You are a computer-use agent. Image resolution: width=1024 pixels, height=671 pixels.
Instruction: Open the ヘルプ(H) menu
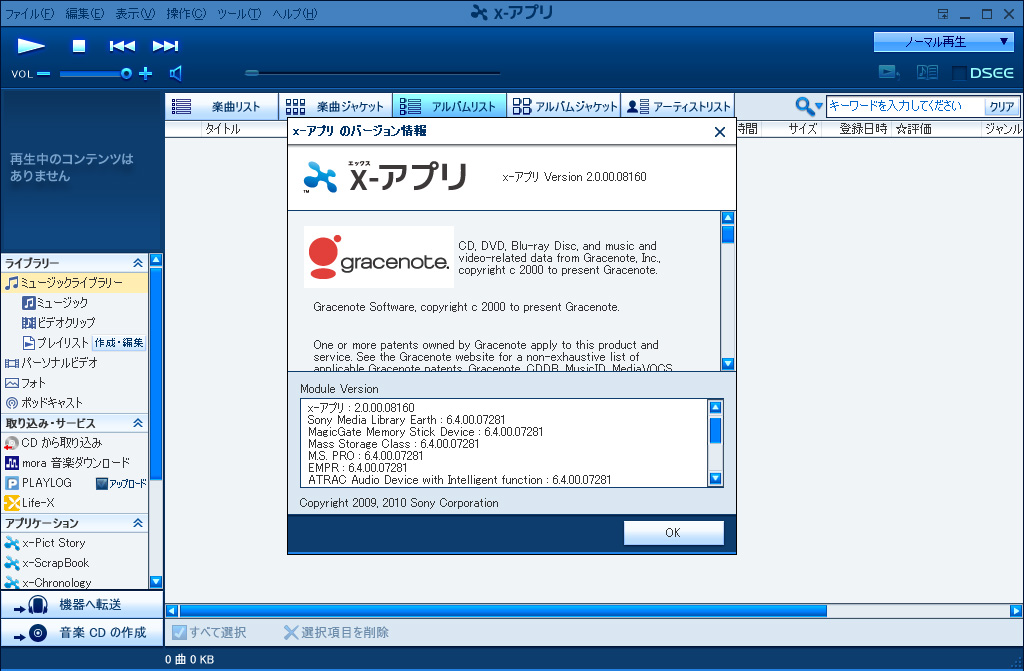pyautogui.click(x=295, y=14)
